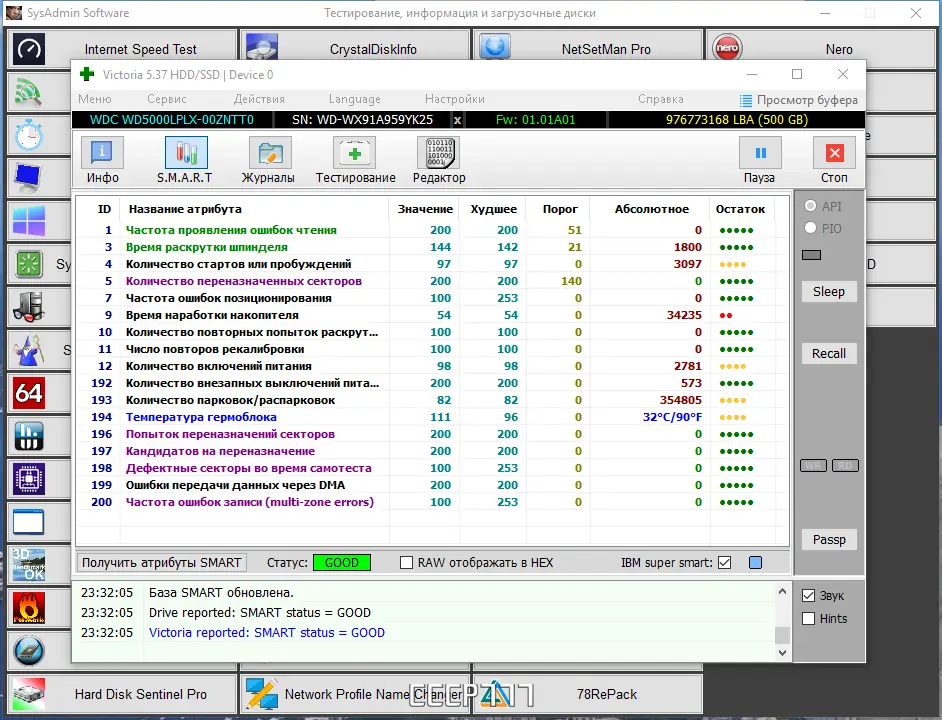Click the blue monitor sidebar icon
The height and width of the screenshot is (720, 942).
pos(28,177)
